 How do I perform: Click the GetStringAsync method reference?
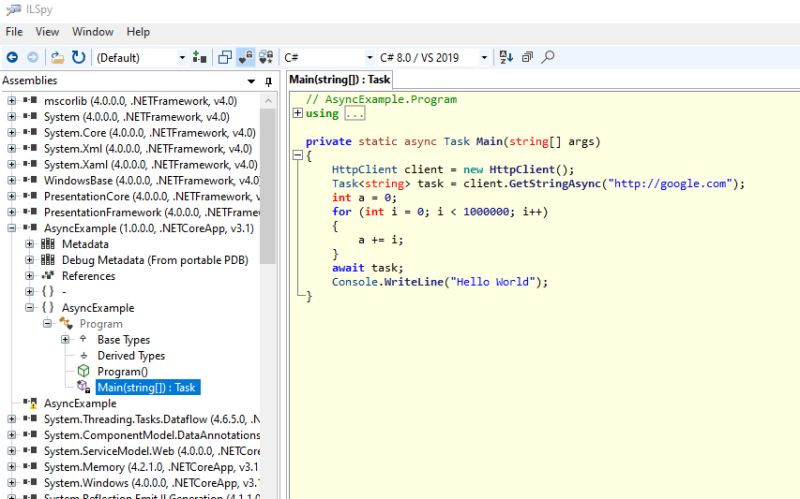coord(555,184)
